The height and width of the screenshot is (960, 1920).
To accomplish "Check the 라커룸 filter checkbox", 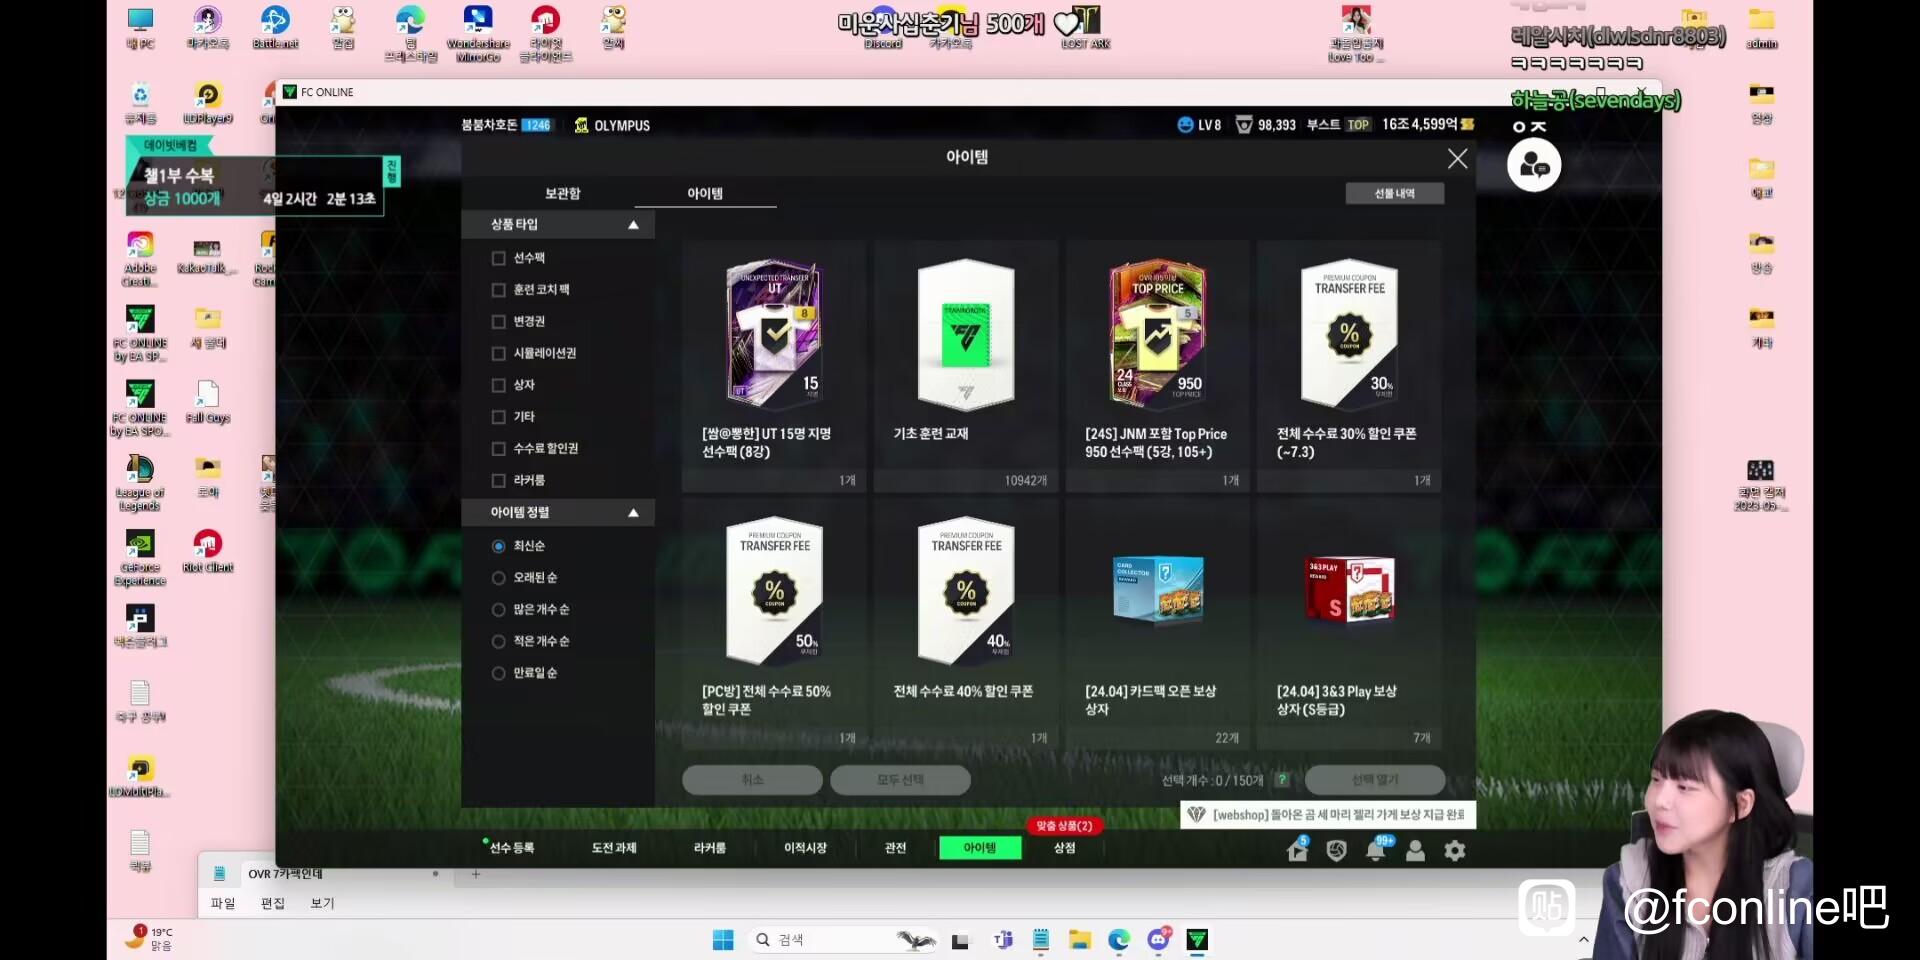I will pos(498,481).
